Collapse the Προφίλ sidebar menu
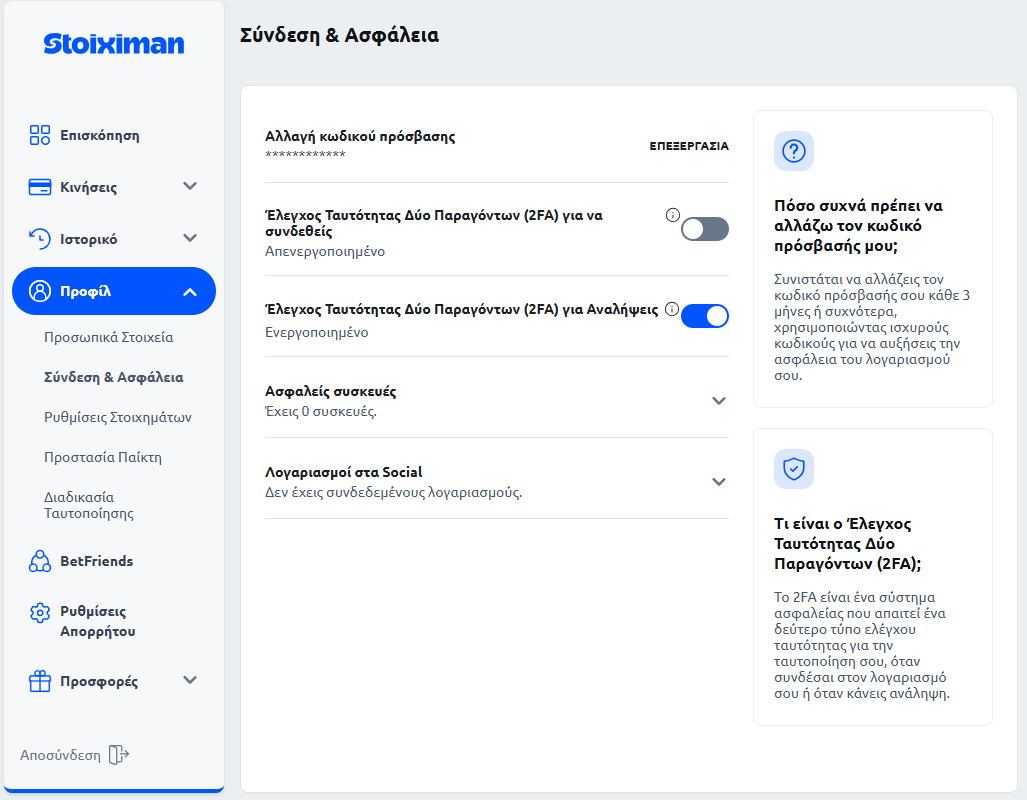Screen dimensions: 1027x800 click(x=190, y=292)
